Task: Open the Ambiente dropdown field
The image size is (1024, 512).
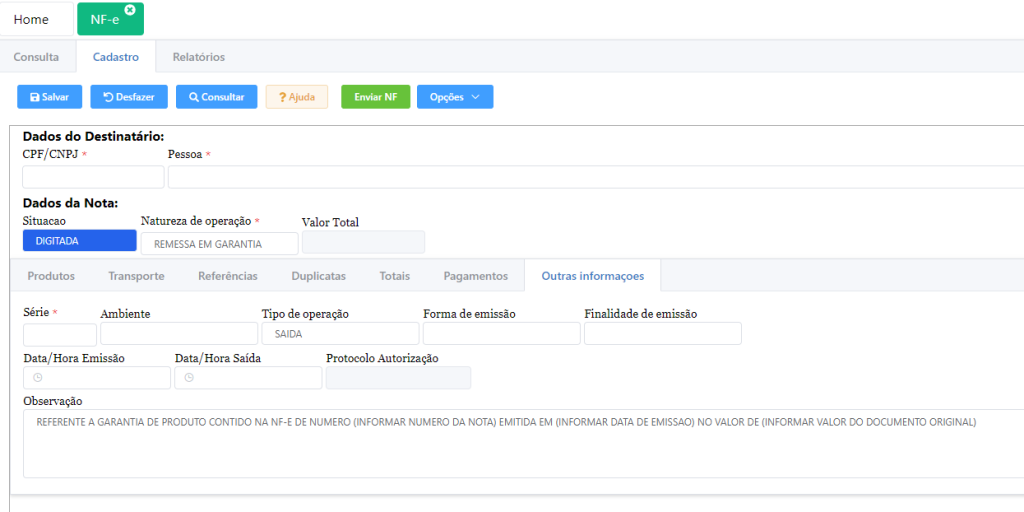Action: pos(179,334)
